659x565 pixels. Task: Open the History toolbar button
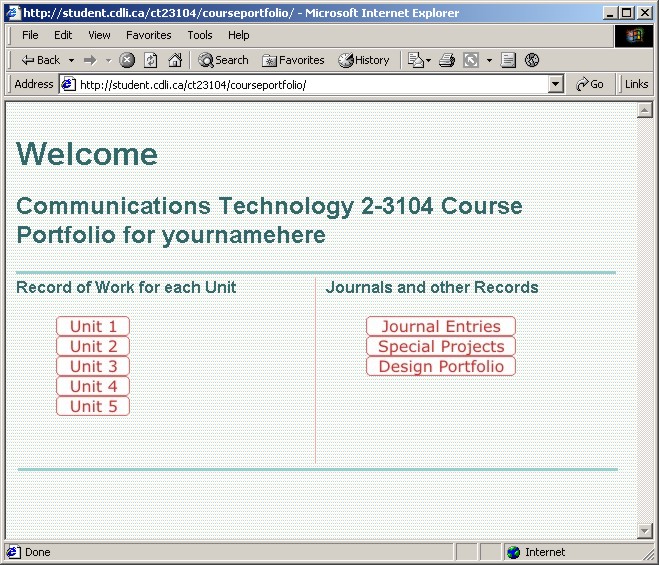364,60
